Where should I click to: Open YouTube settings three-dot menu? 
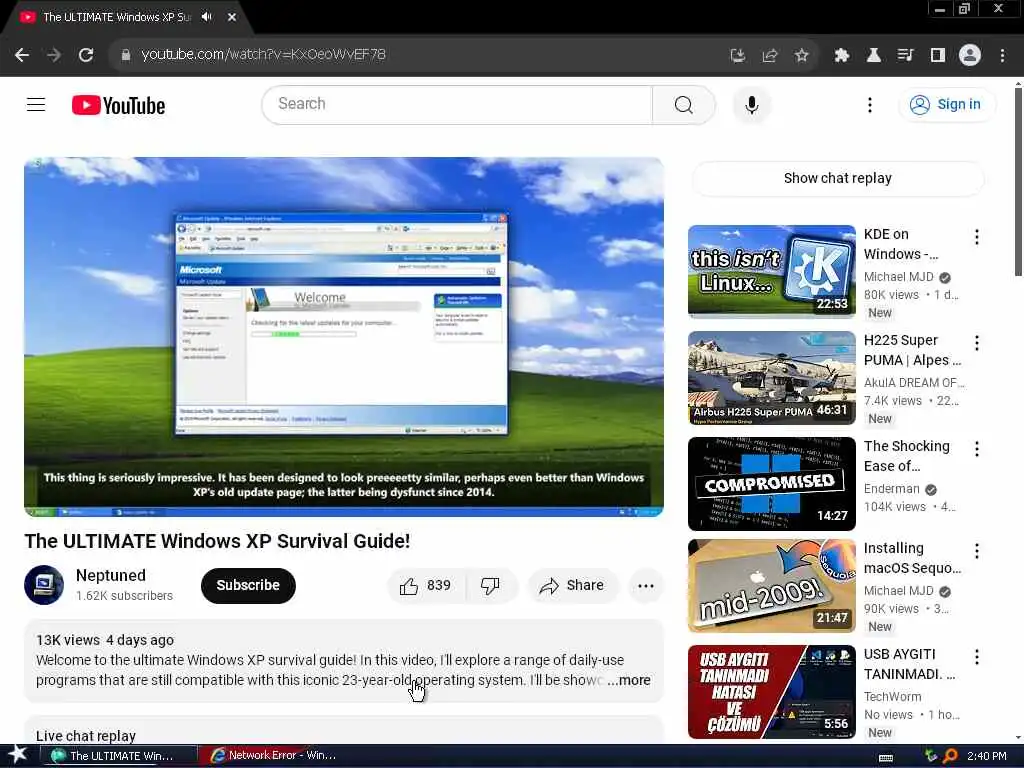869,104
